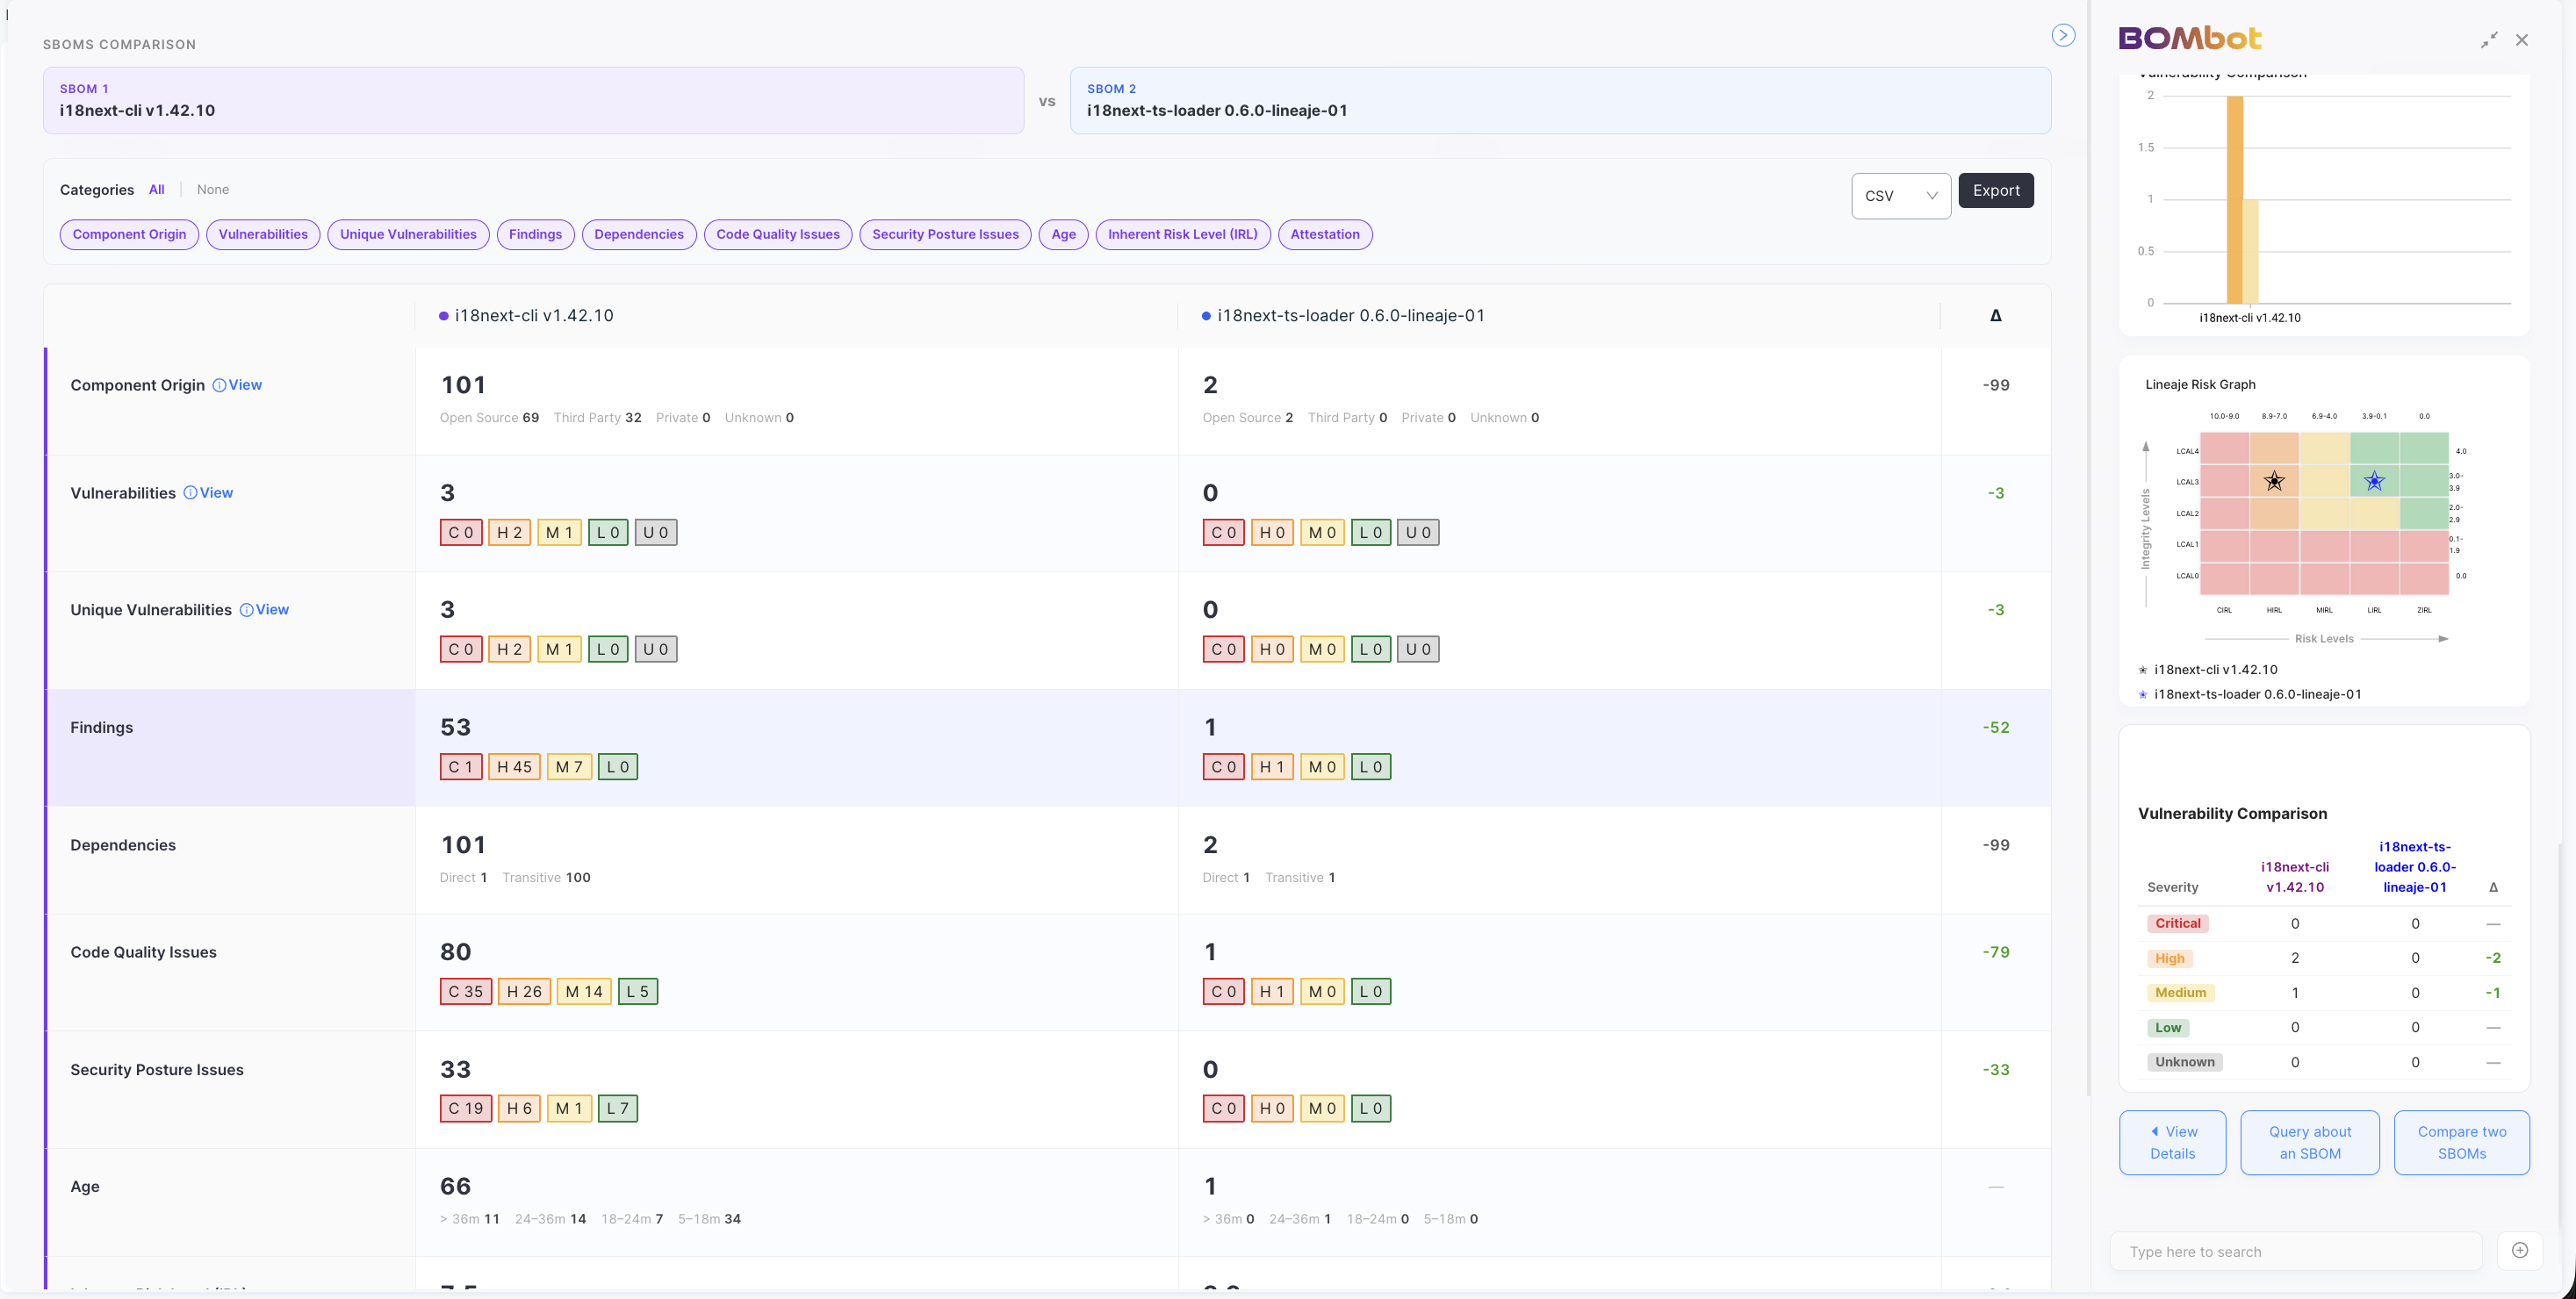Click Third Party 32 in Component Origin
Viewport: 2576px width, 1299px height.
point(597,418)
